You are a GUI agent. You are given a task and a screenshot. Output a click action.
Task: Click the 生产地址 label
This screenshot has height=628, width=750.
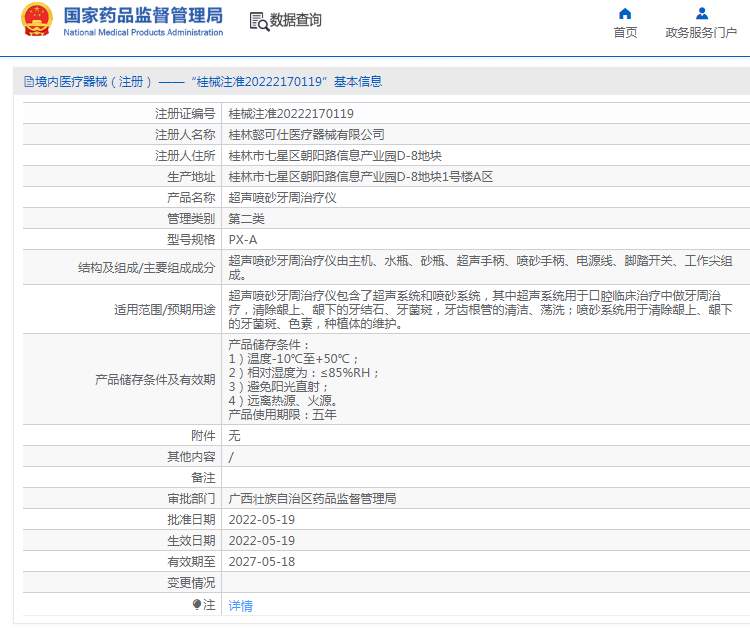pos(191,177)
